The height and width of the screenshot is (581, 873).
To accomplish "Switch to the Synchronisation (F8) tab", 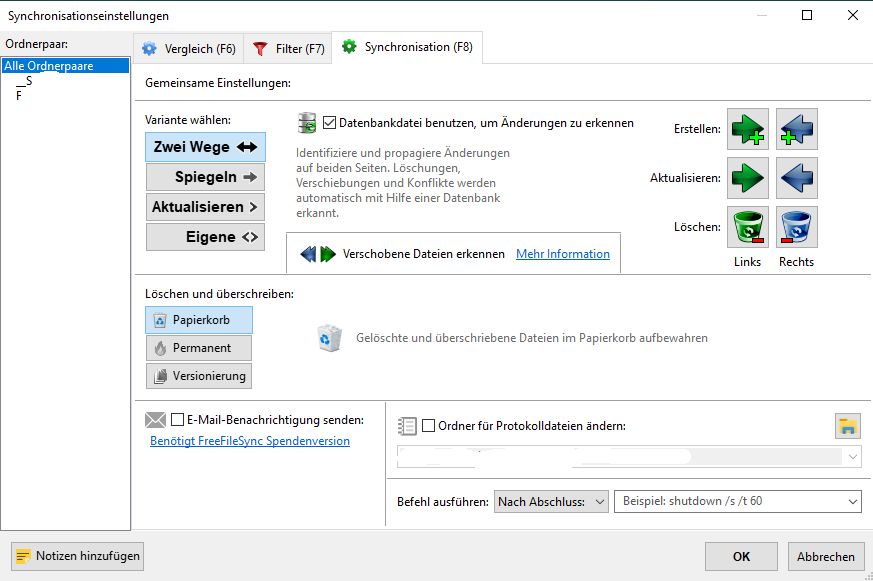I will point(407,47).
